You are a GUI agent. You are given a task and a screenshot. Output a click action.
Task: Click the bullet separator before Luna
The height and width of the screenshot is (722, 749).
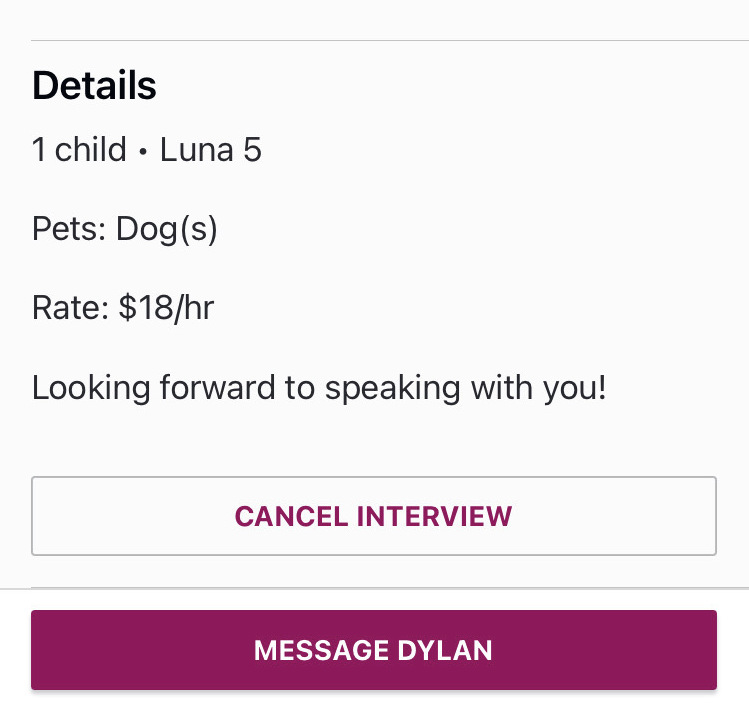click(143, 151)
